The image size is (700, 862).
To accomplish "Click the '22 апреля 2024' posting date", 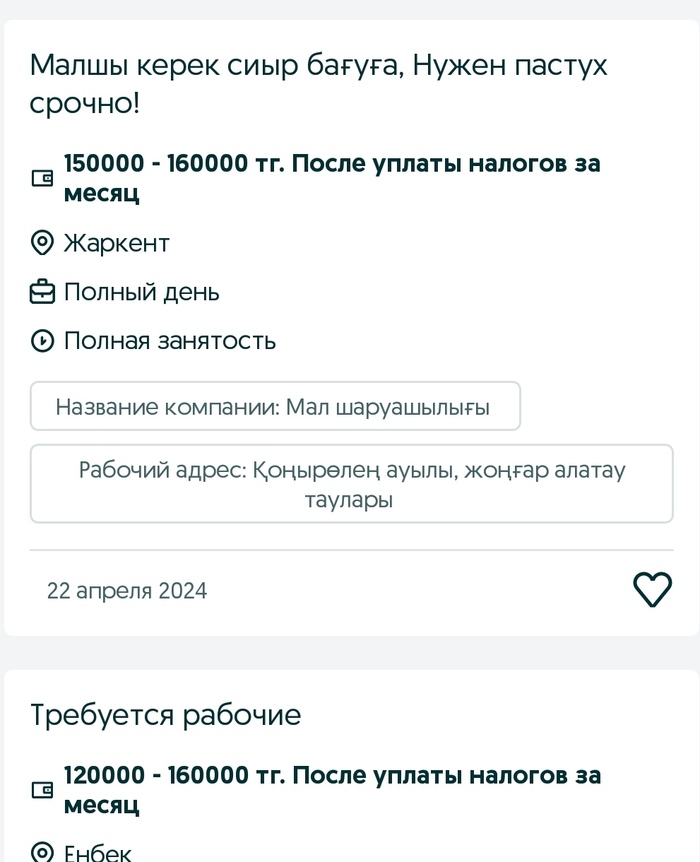I will coord(127,590).
